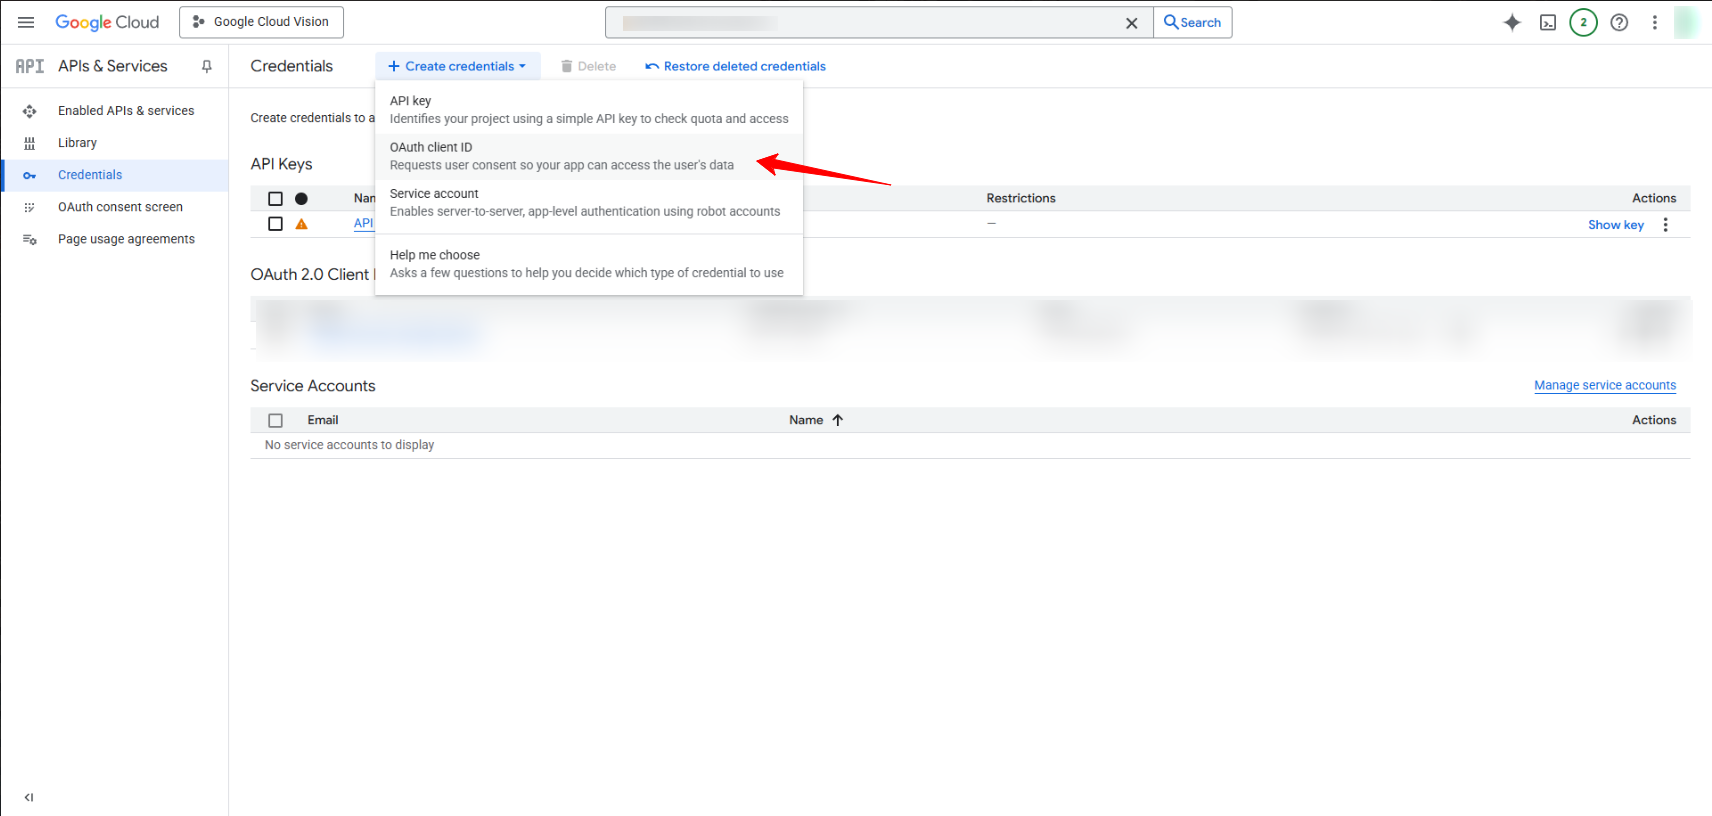This screenshot has height=816, width=1712.
Task: Open the hamburger navigation menu
Action: tap(26, 22)
